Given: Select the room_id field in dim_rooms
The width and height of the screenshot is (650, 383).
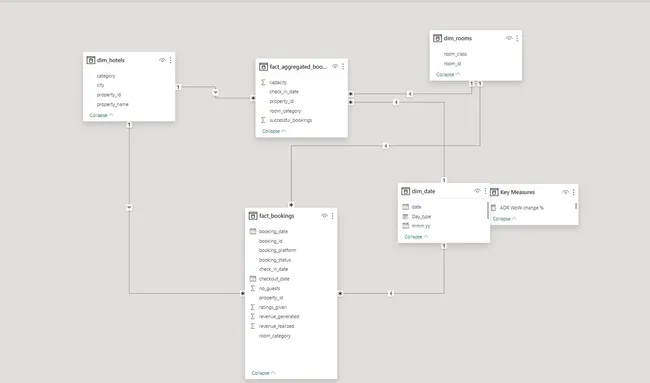Looking at the screenshot, I should [452, 63].
